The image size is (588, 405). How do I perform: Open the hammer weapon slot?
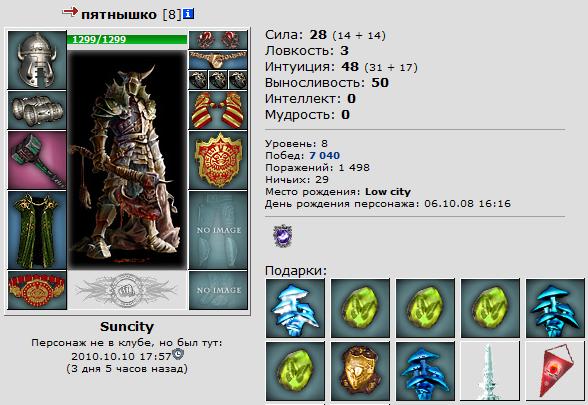(x=37, y=160)
